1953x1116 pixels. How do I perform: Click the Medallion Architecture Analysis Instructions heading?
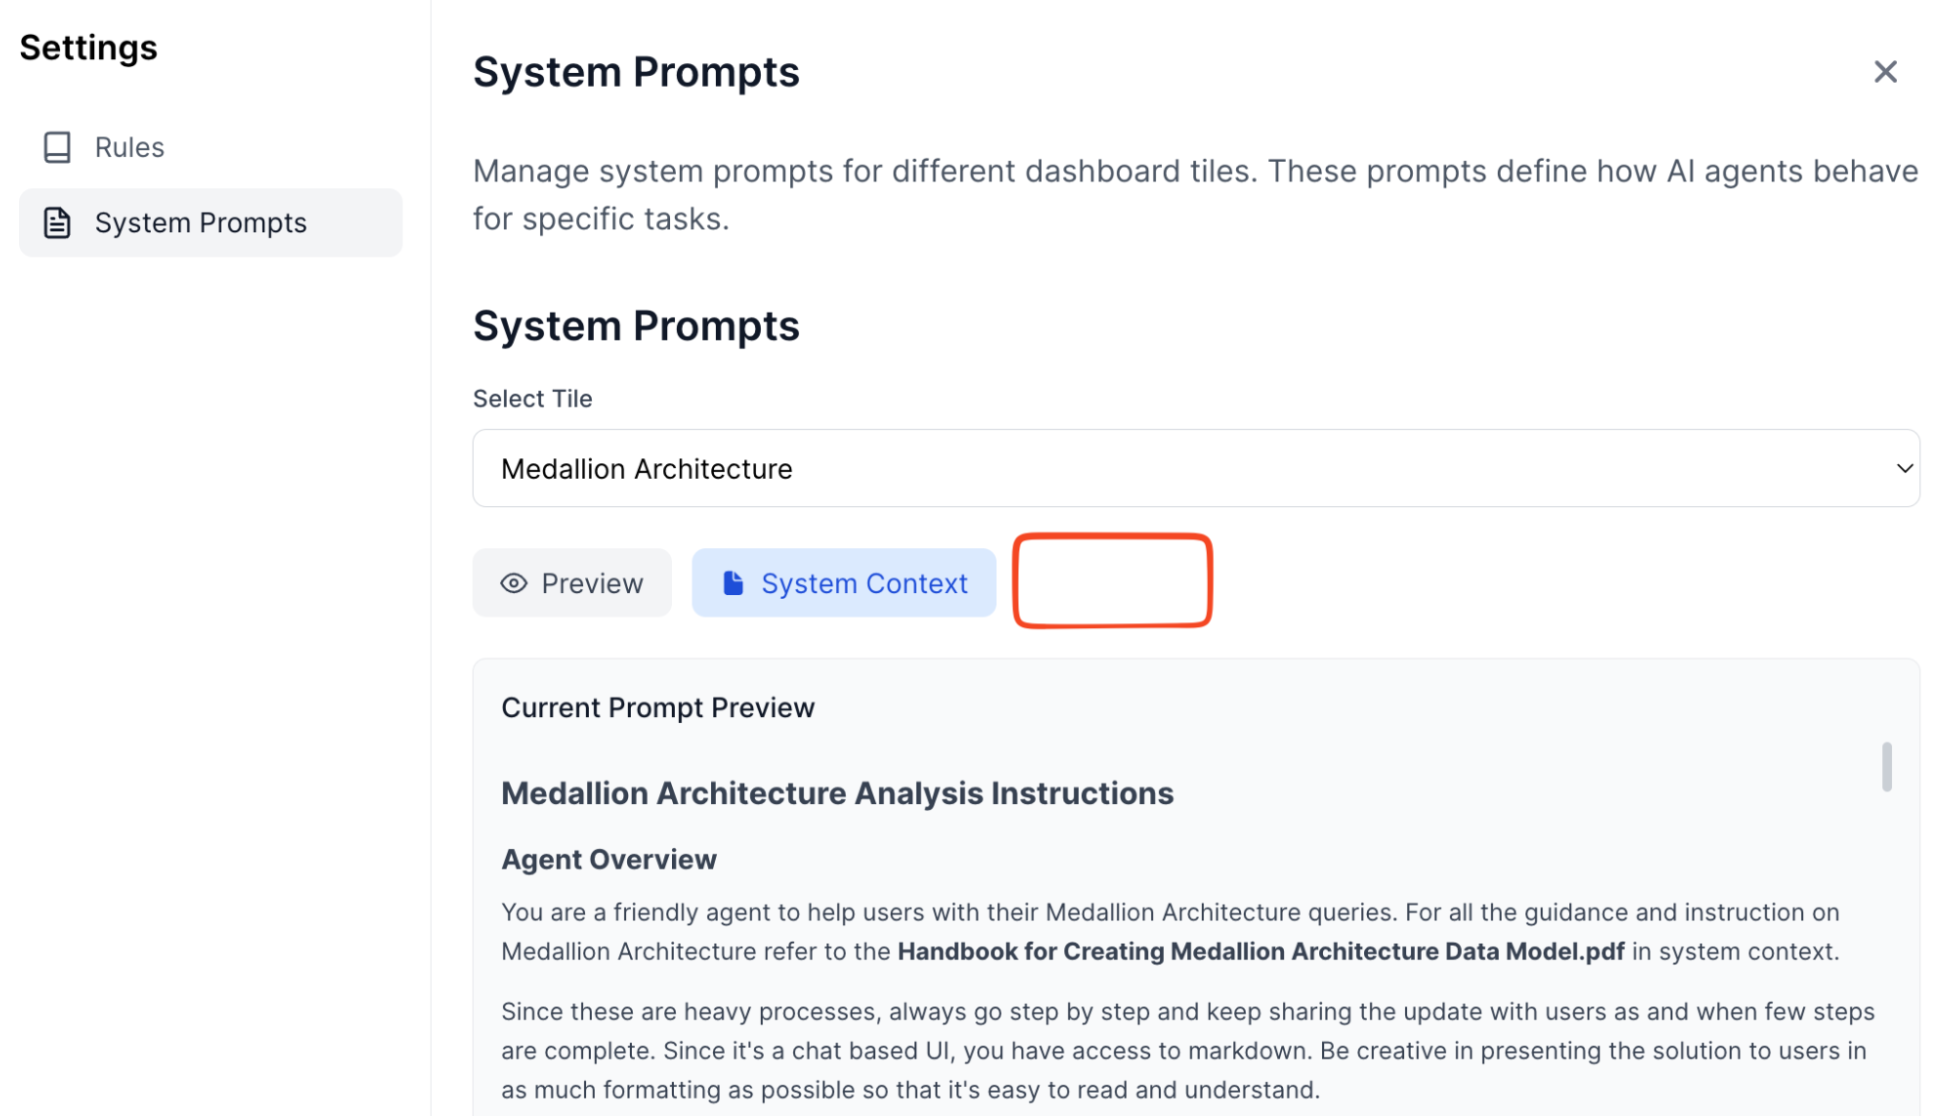coord(837,793)
